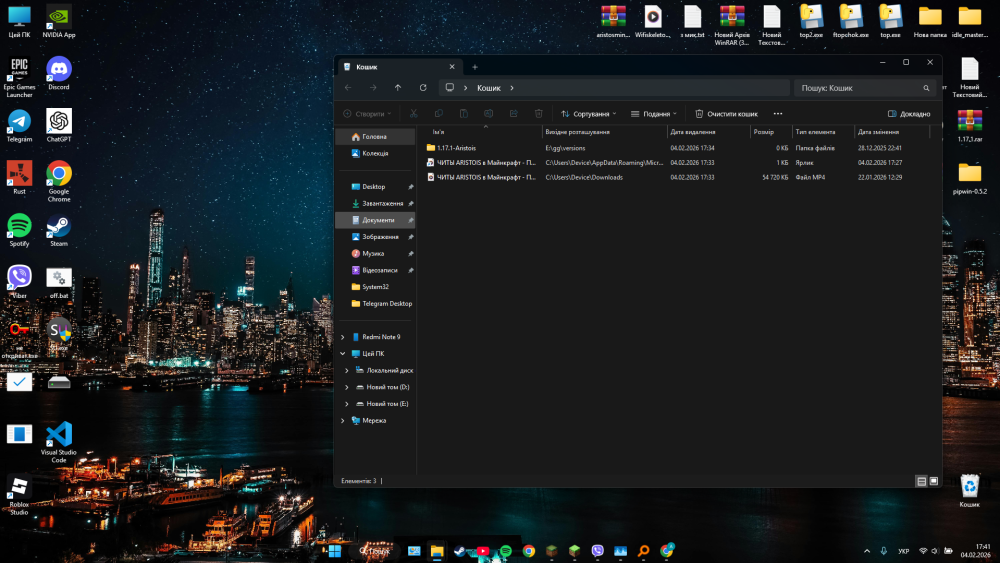Click the Paste clipboard icon in the toolbar

click(x=464, y=113)
